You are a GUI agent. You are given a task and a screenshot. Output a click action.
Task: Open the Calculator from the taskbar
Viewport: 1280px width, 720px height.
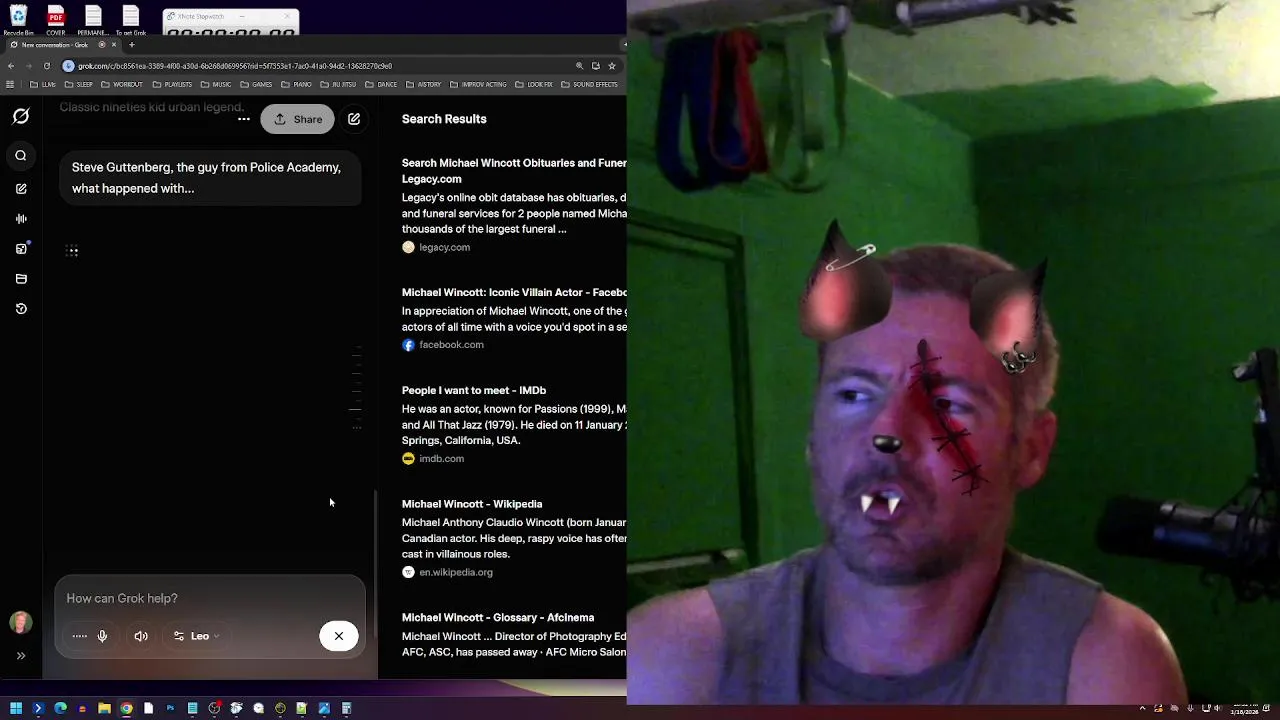click(346, 708)
